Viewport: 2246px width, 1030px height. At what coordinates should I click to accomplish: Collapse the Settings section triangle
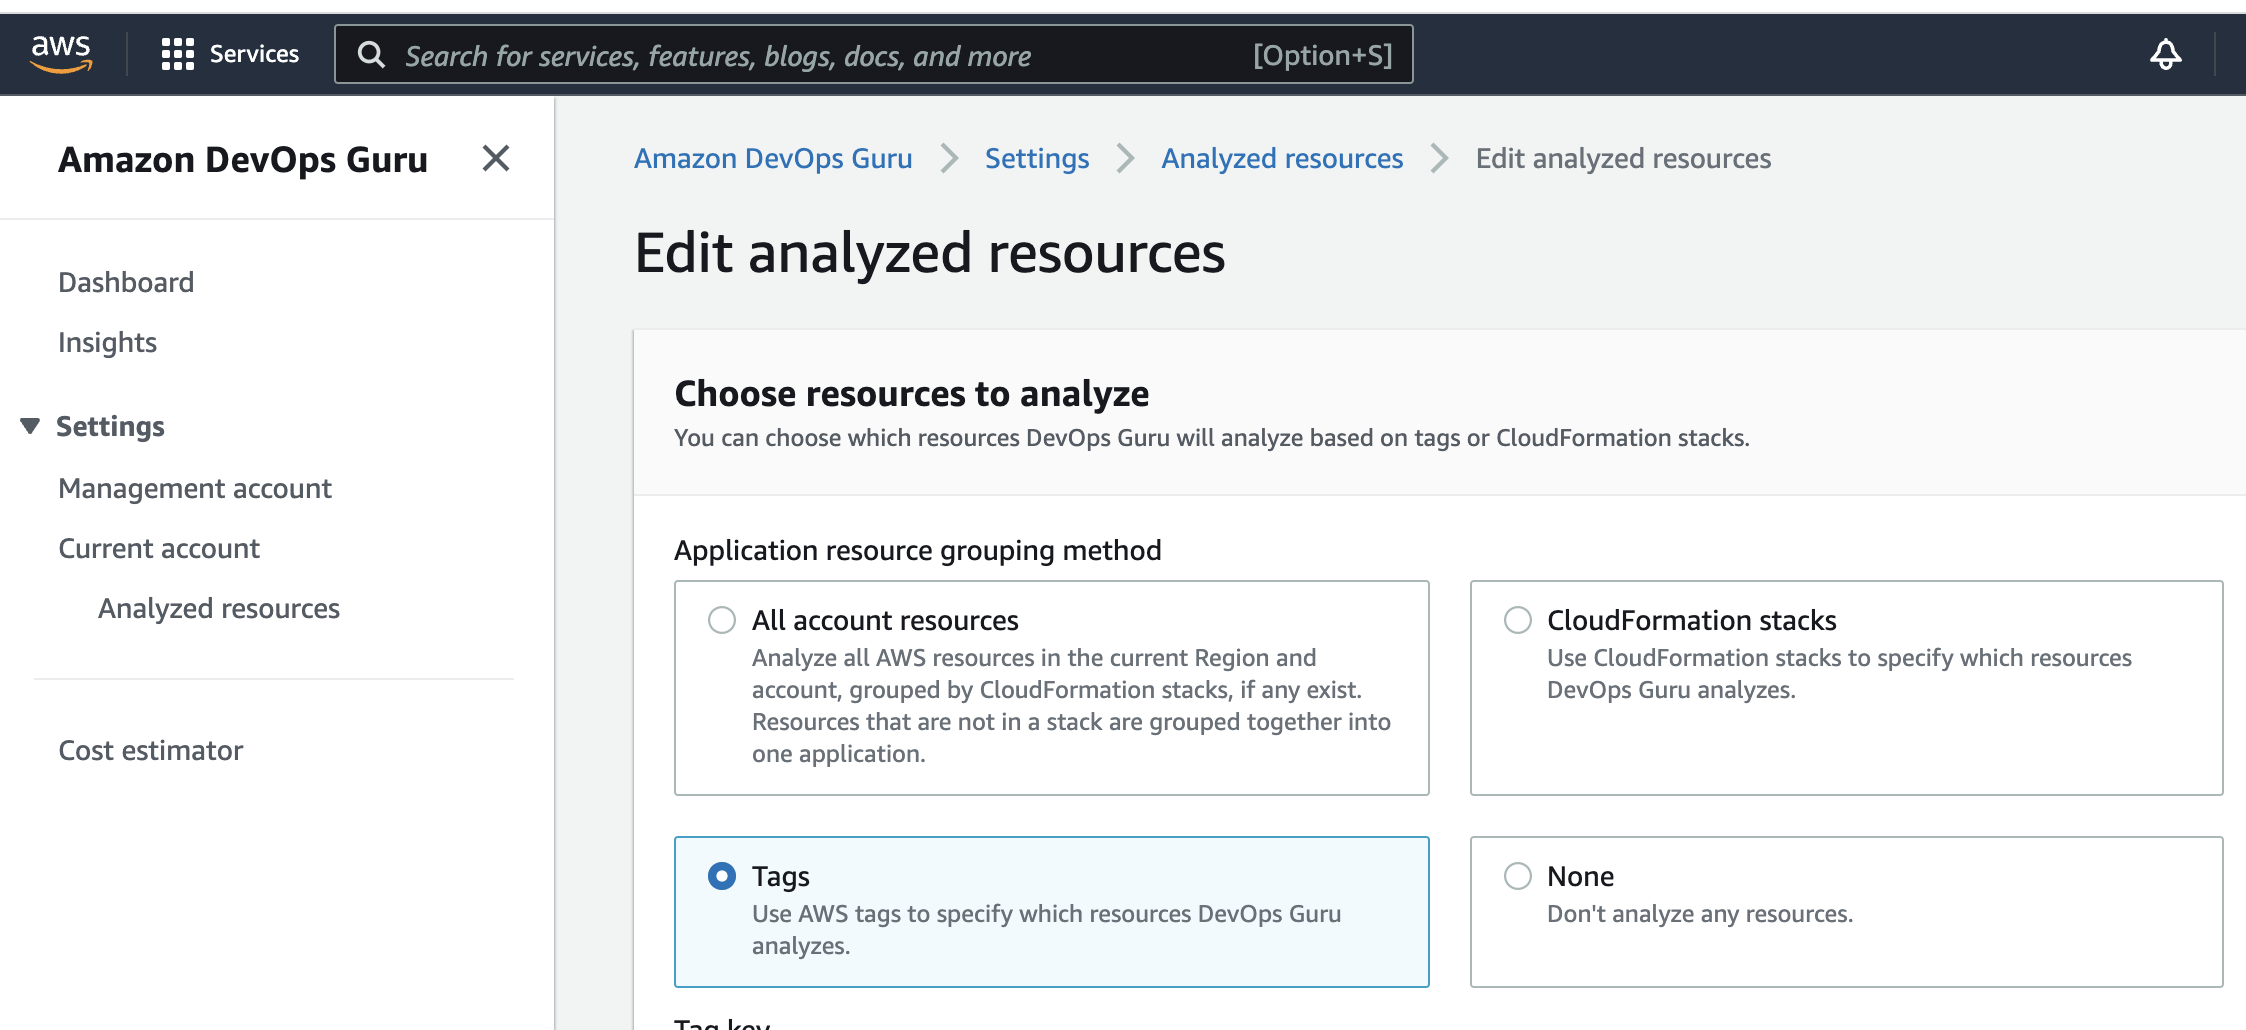click(x=30, y=426)
